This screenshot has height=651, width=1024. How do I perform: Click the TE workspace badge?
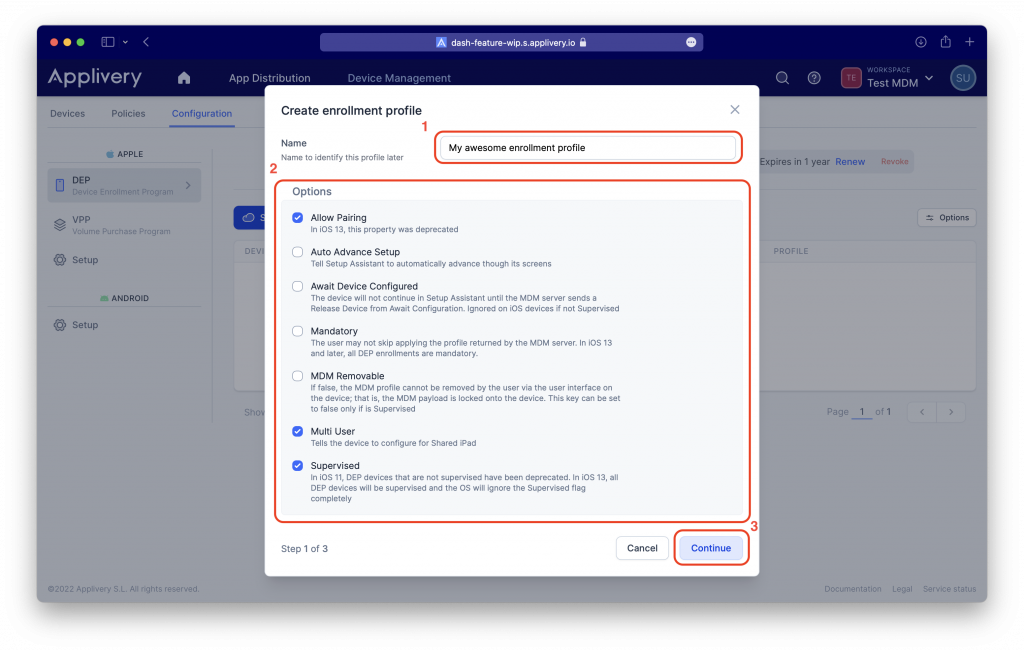pyautogui.click(x=851, y=78)
